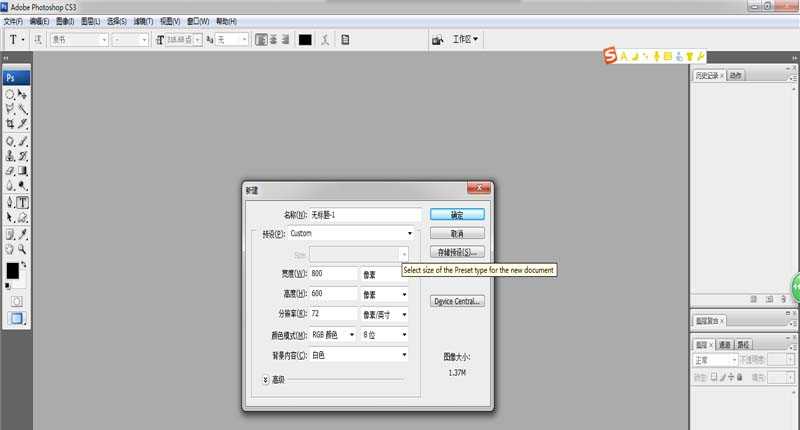Open the character palette from options bar
The image size is (800, 430).
345,40
